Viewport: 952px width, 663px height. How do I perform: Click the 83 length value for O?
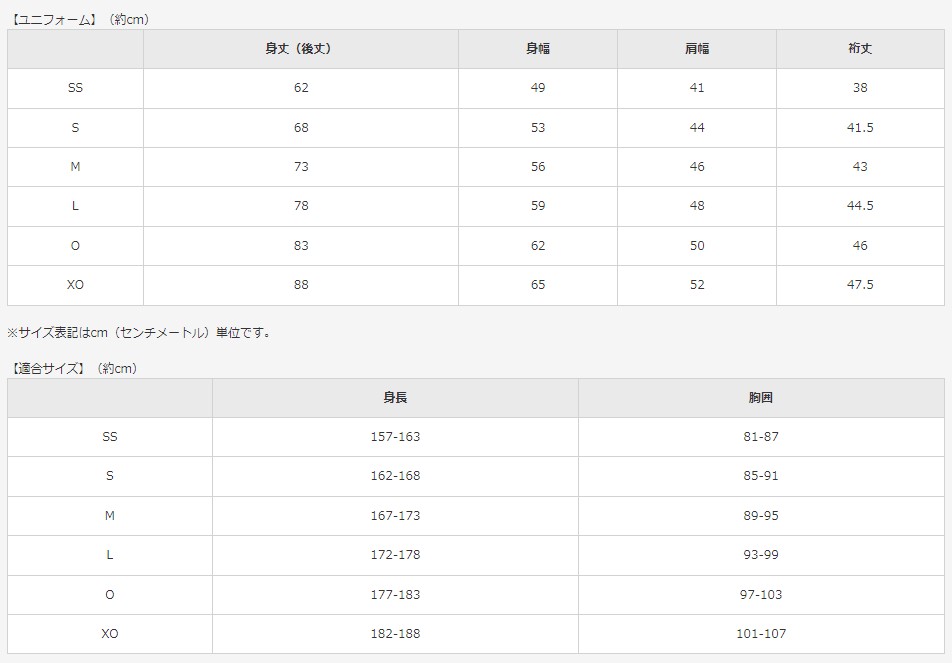(301, 246)
